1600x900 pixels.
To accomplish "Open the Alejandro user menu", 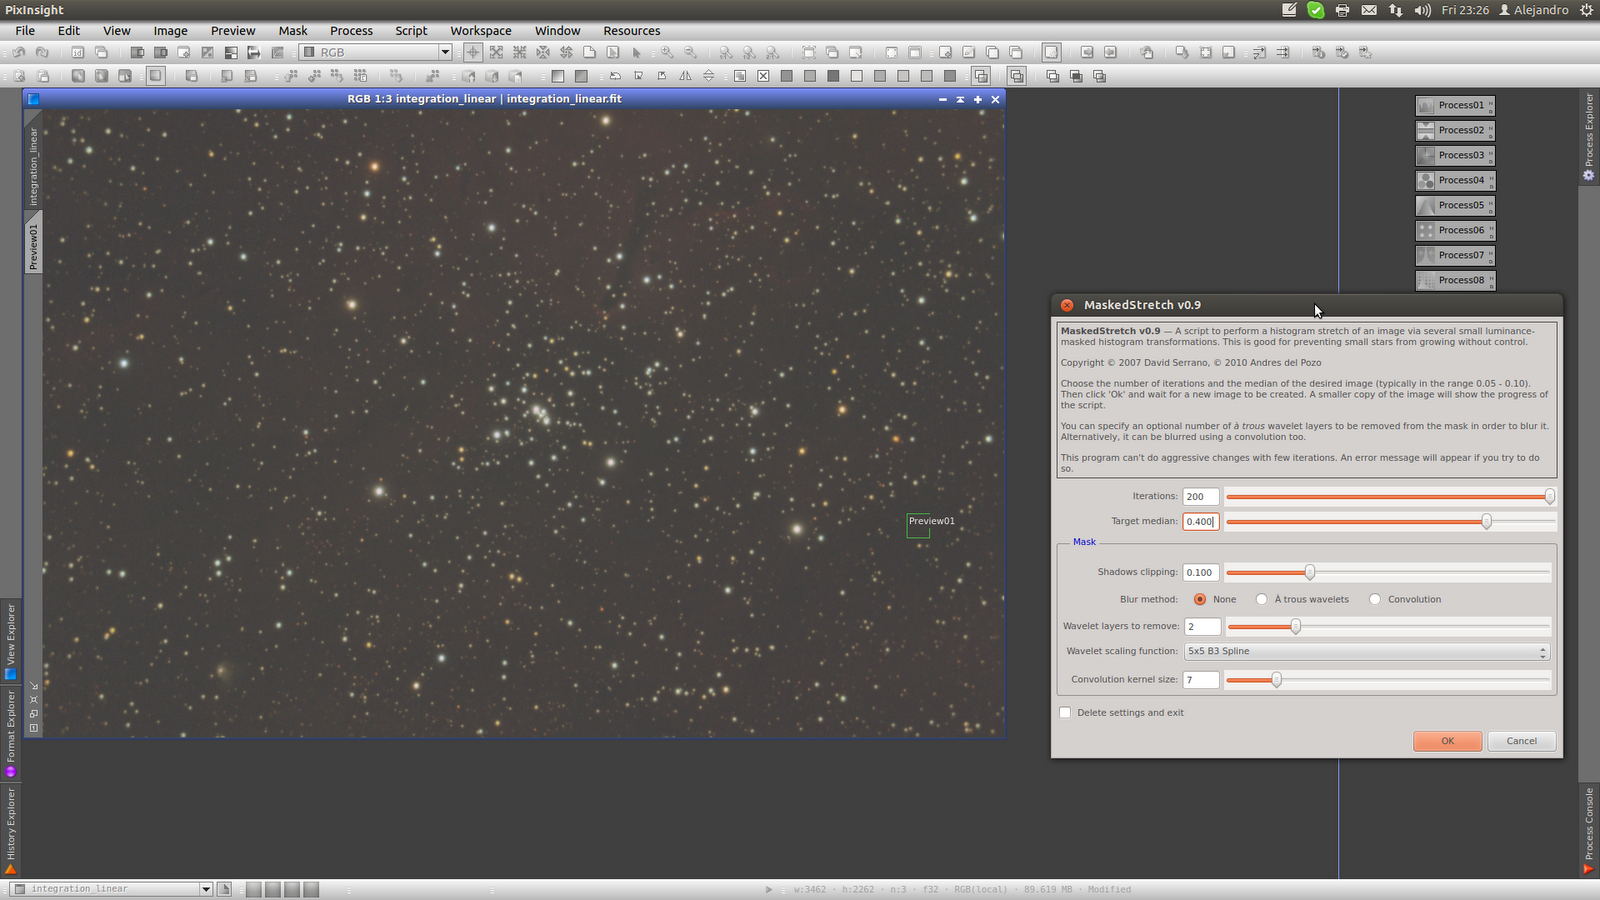I will 1533,10.
